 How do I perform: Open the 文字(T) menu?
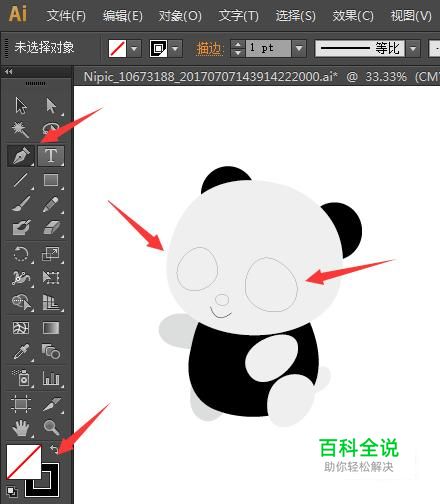[238, 16]
